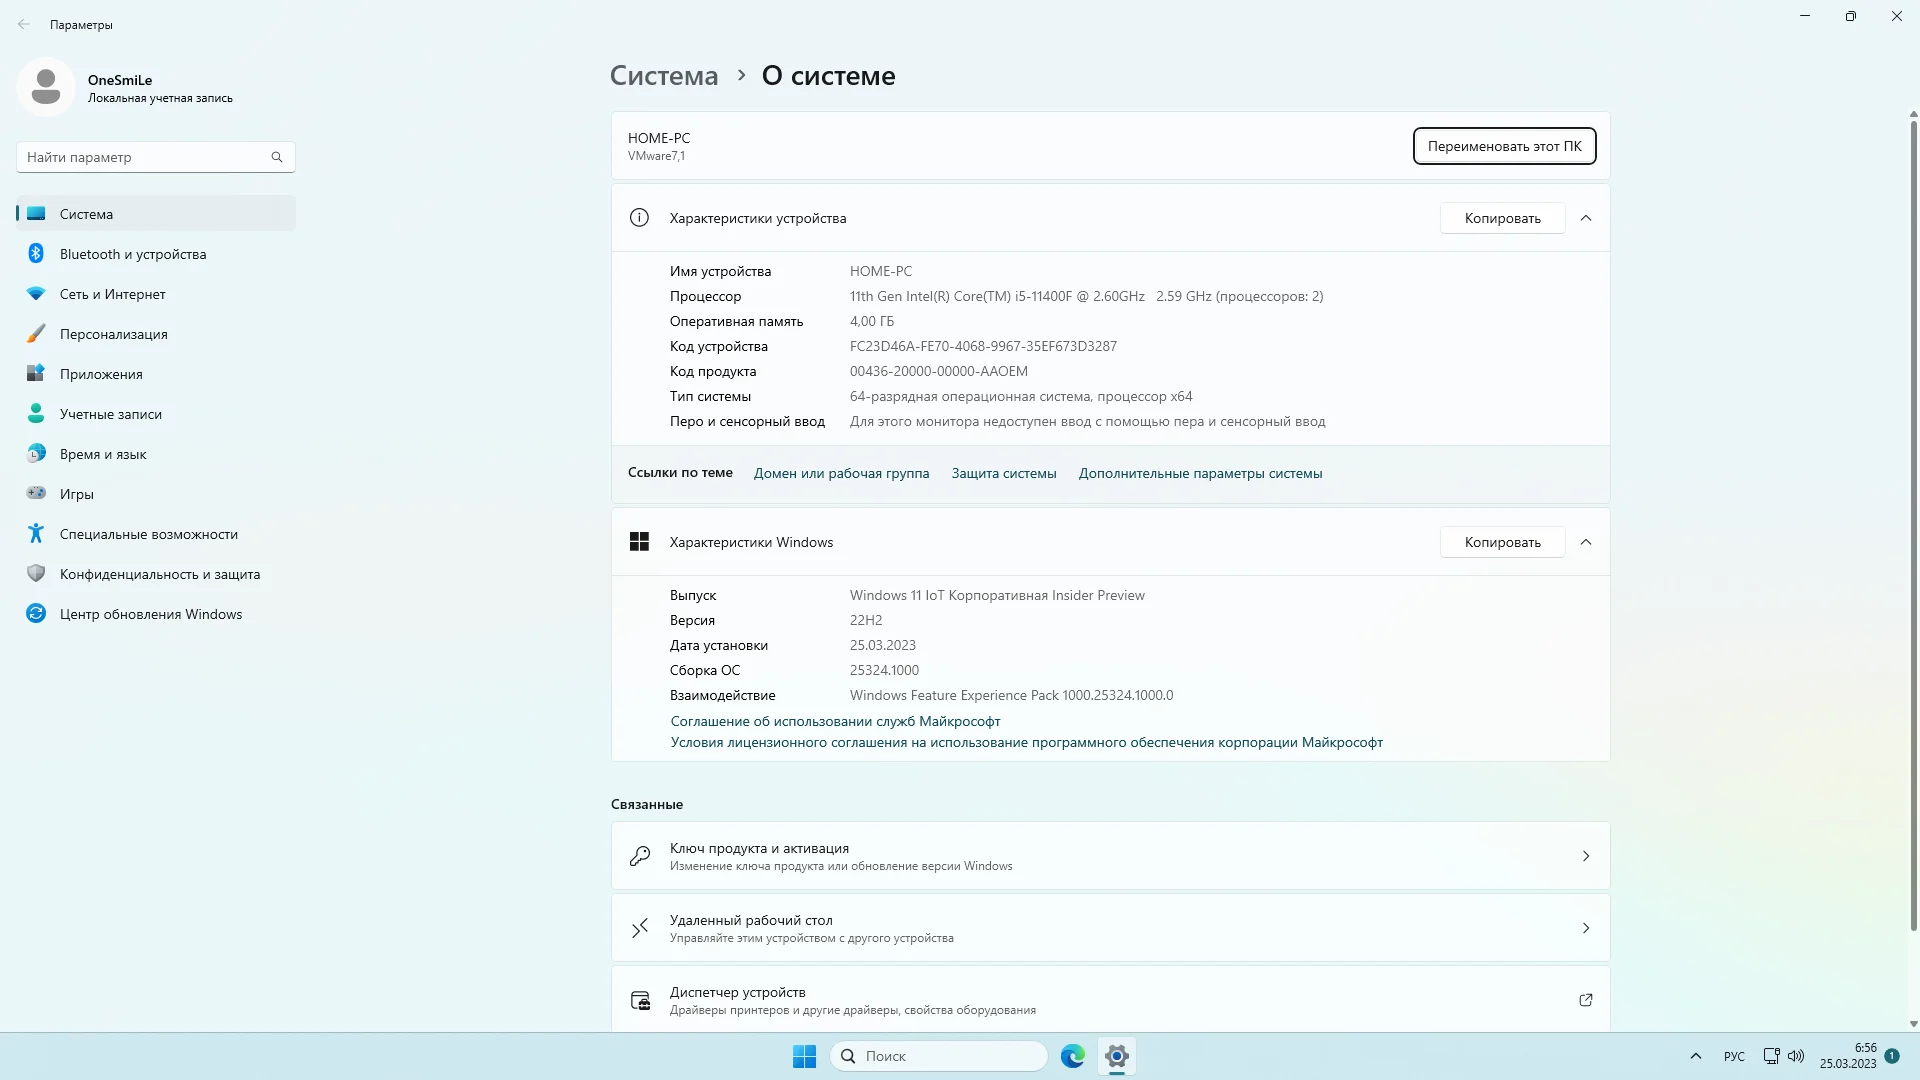
Task: Launch Microsoft Edge from the taskbar
Action: click(1072, 1056)
